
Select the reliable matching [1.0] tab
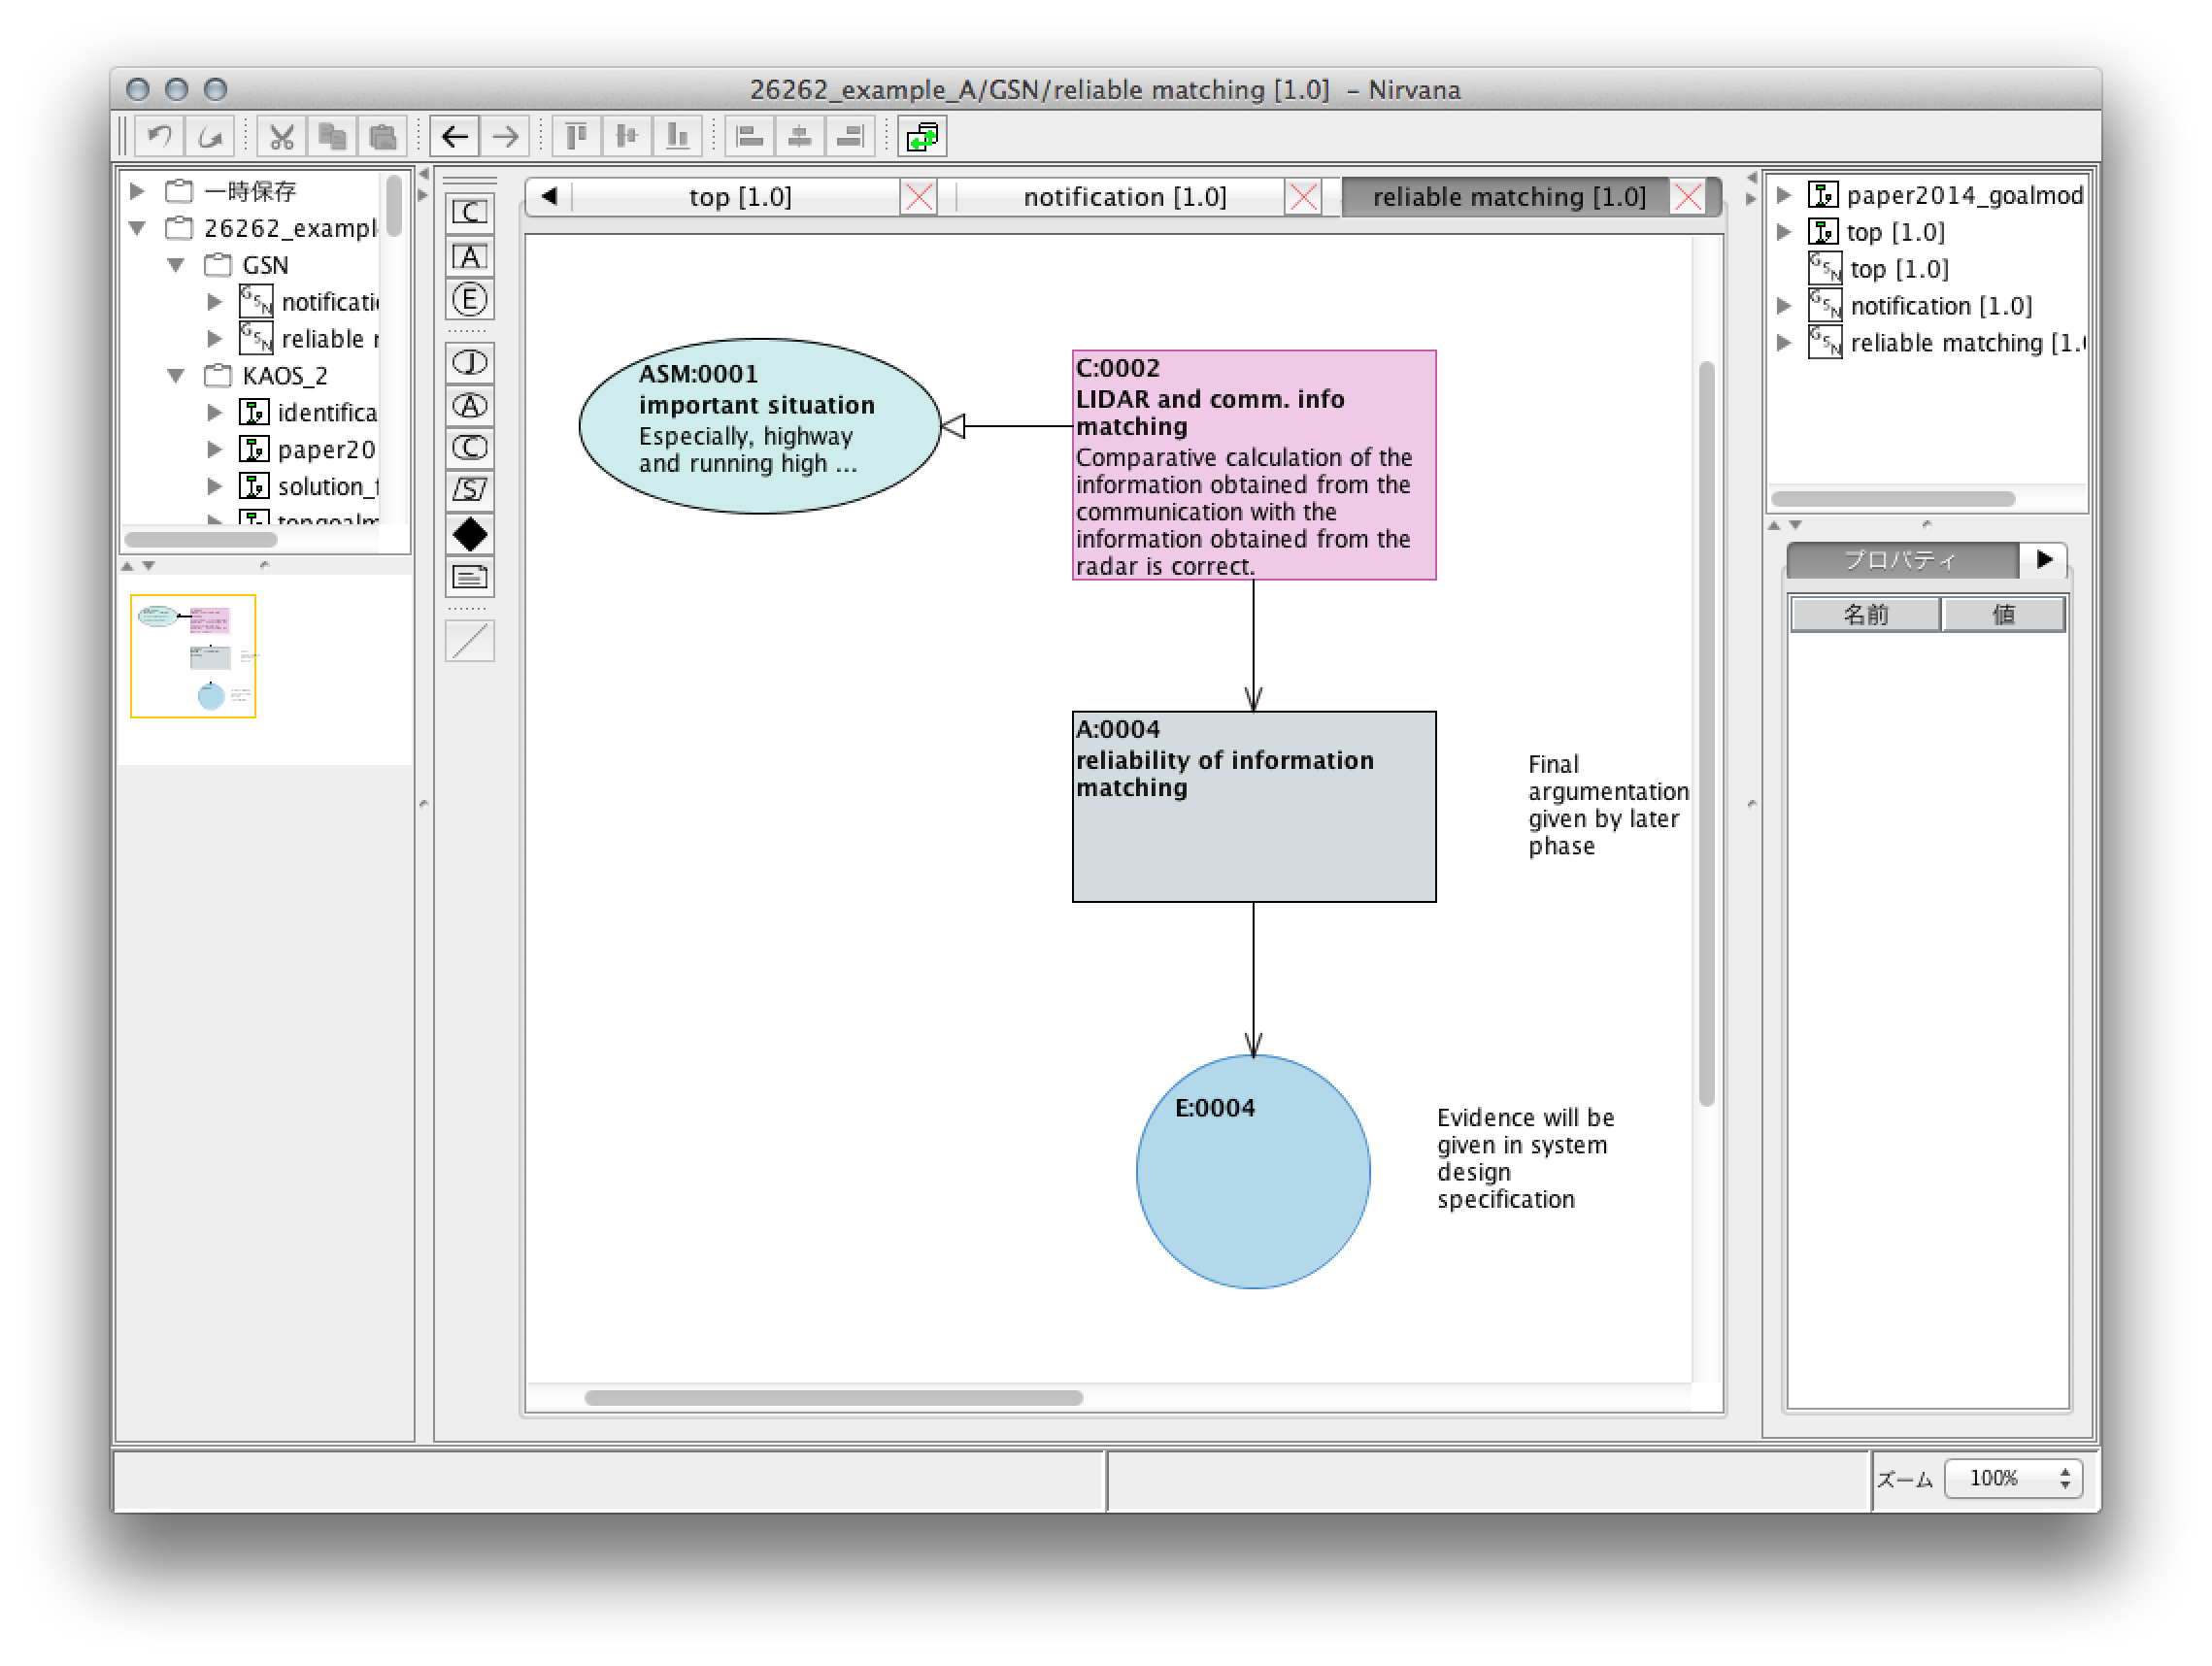pos(1508,197)
